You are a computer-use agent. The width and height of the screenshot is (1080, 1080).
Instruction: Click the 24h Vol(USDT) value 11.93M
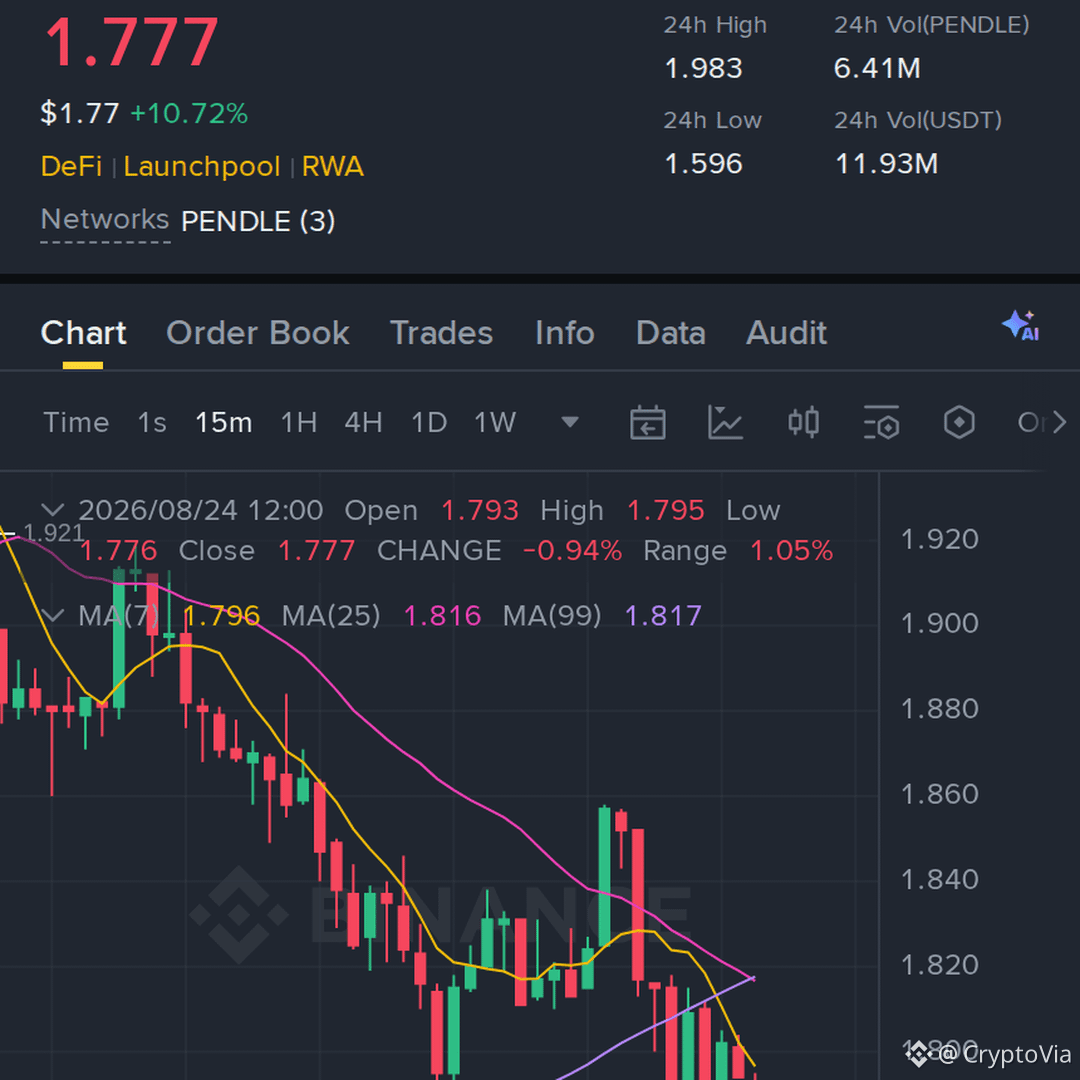tap(886, 164)
